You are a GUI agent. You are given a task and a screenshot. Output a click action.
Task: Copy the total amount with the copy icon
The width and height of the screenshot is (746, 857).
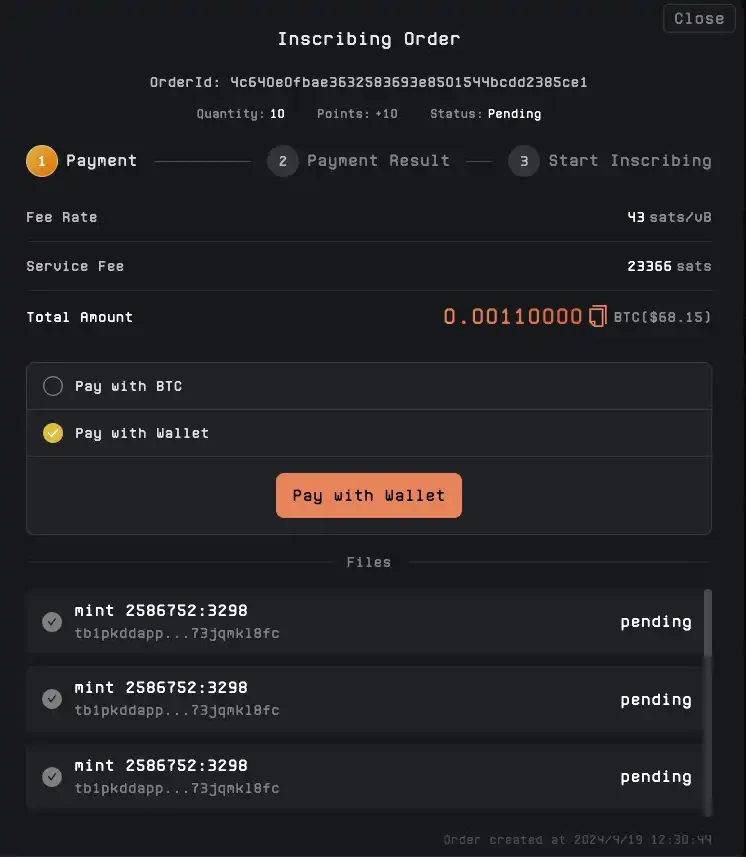[598, 317]
